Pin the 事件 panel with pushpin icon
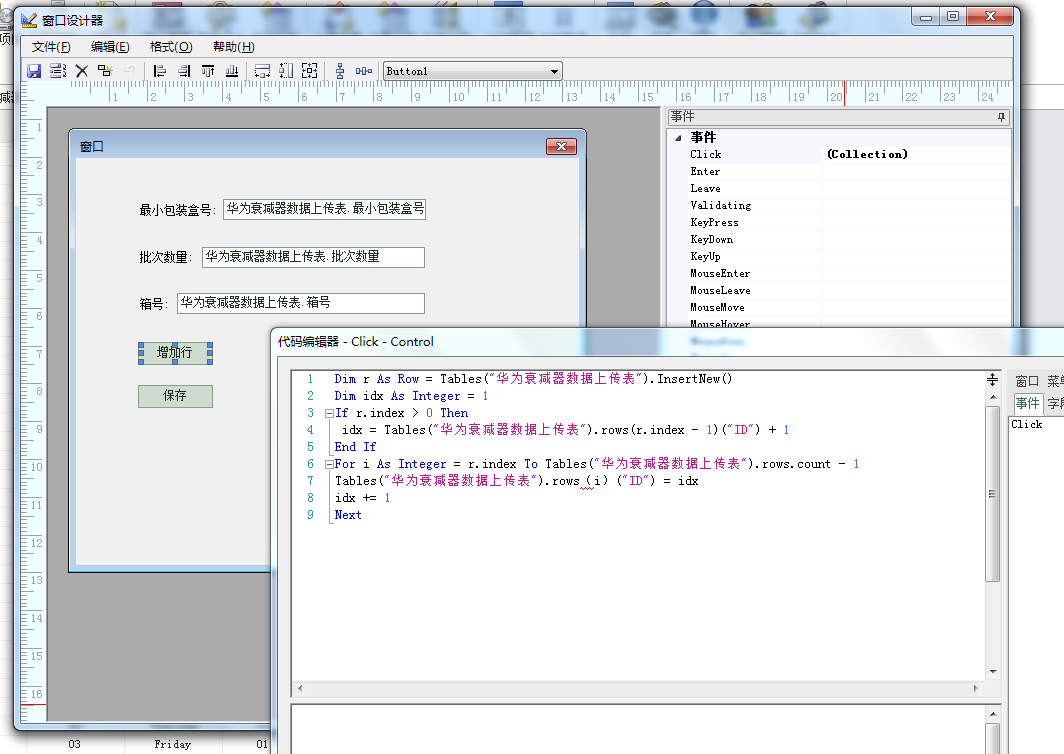Screen dimensions: 1064x754 tap(1001, 118)
